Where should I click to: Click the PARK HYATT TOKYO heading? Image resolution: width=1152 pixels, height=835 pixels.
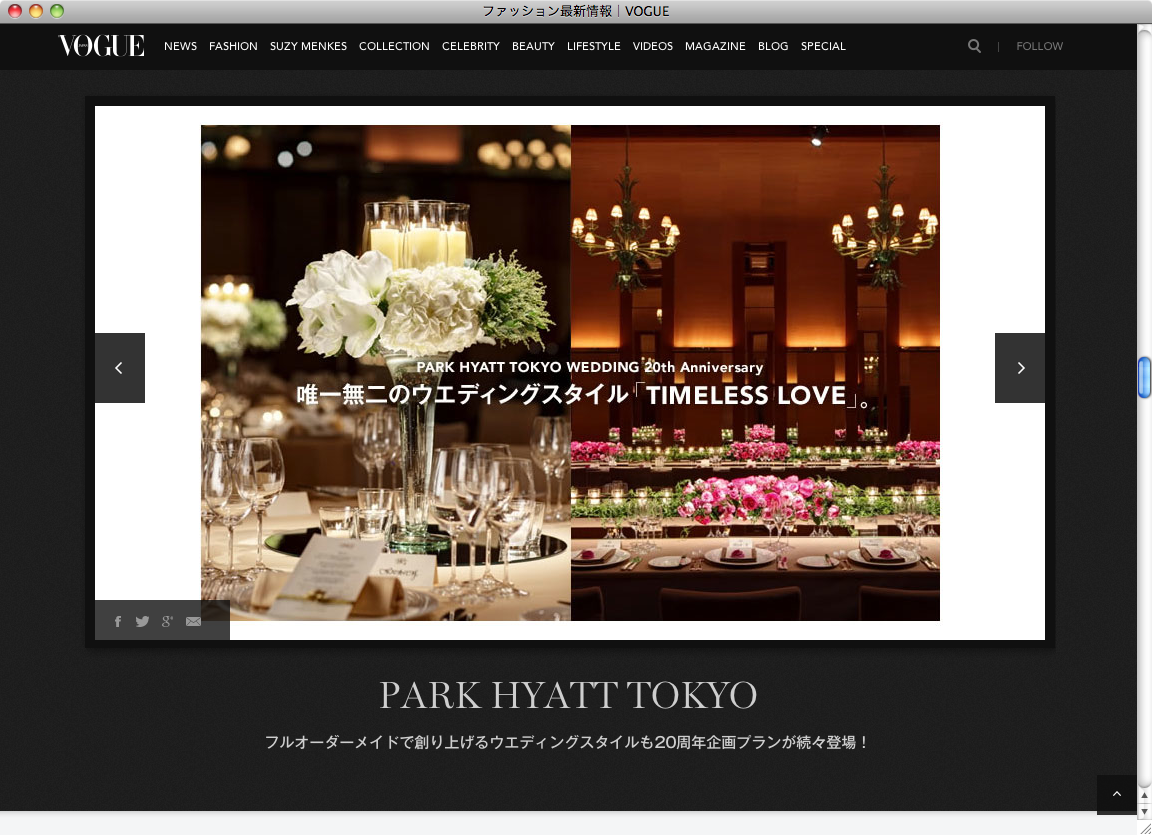568,695
